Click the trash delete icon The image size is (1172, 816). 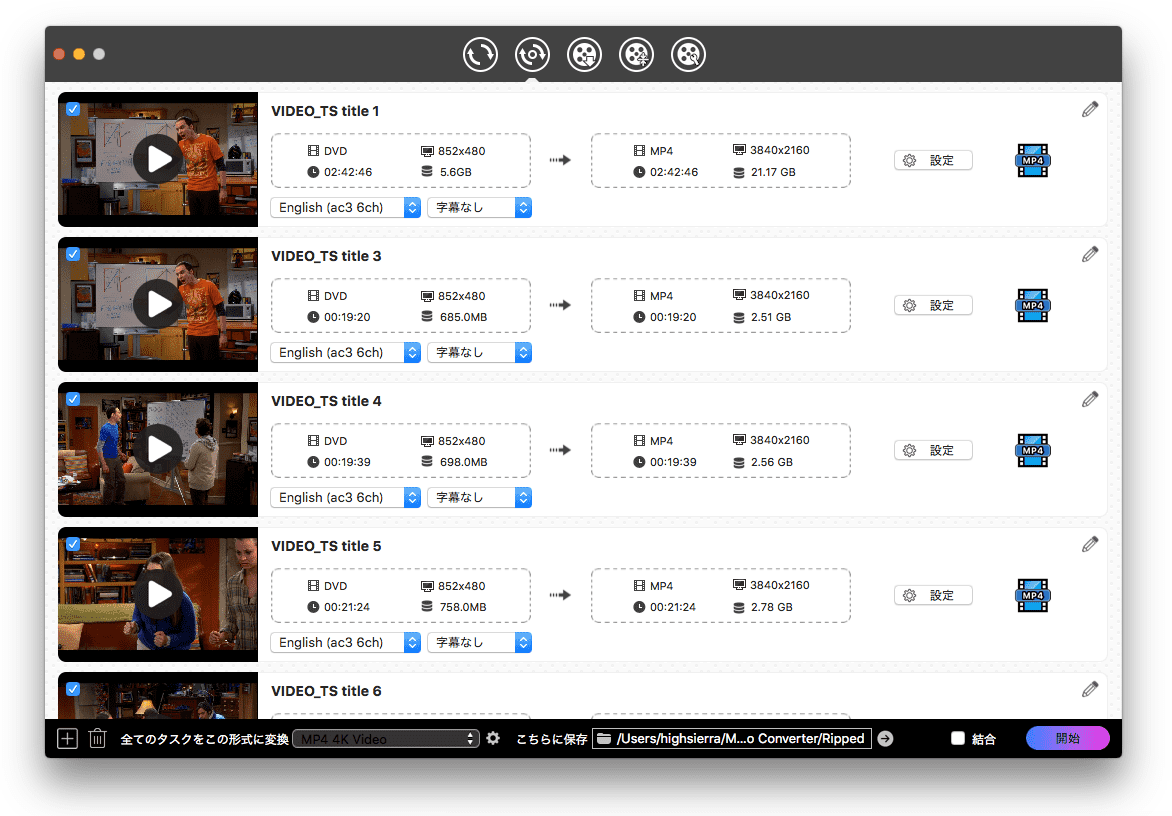(97, 739)
